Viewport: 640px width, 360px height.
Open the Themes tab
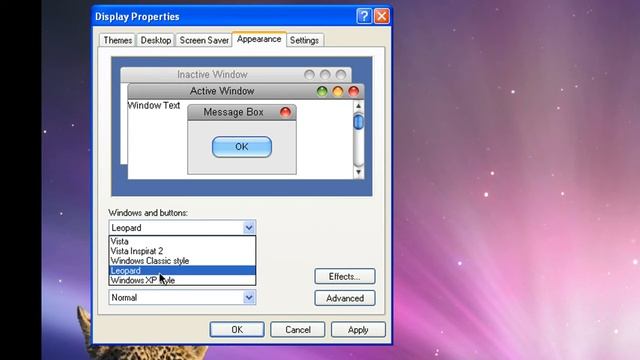coord(118,40)
